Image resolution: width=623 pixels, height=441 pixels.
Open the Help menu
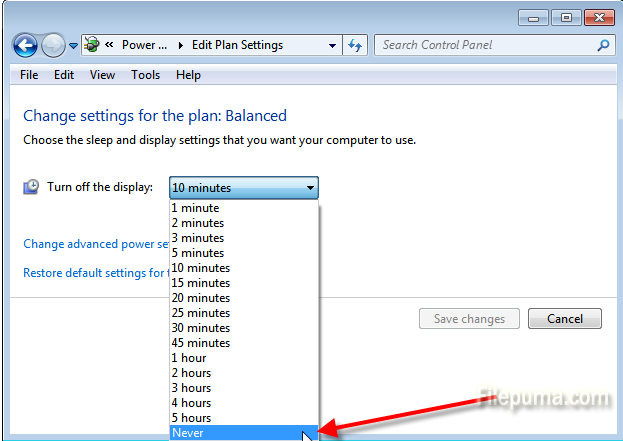[x=188, y=75]
